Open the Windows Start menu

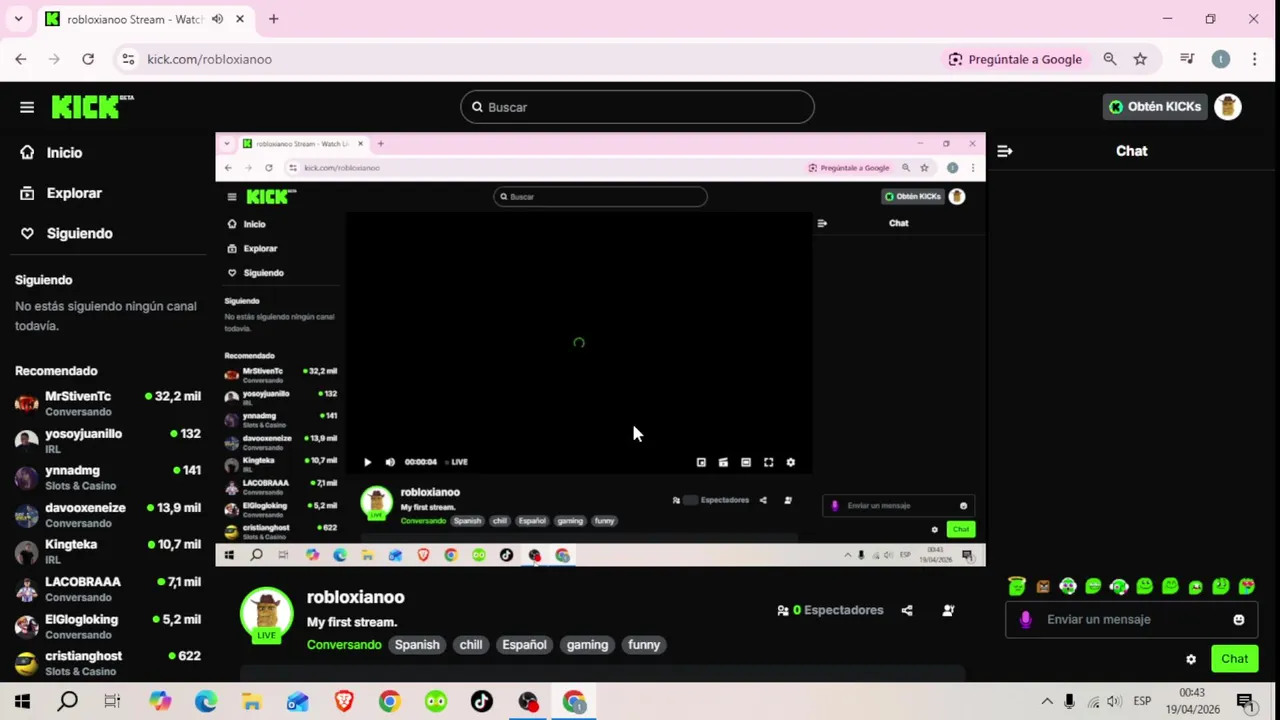point(23,702)
